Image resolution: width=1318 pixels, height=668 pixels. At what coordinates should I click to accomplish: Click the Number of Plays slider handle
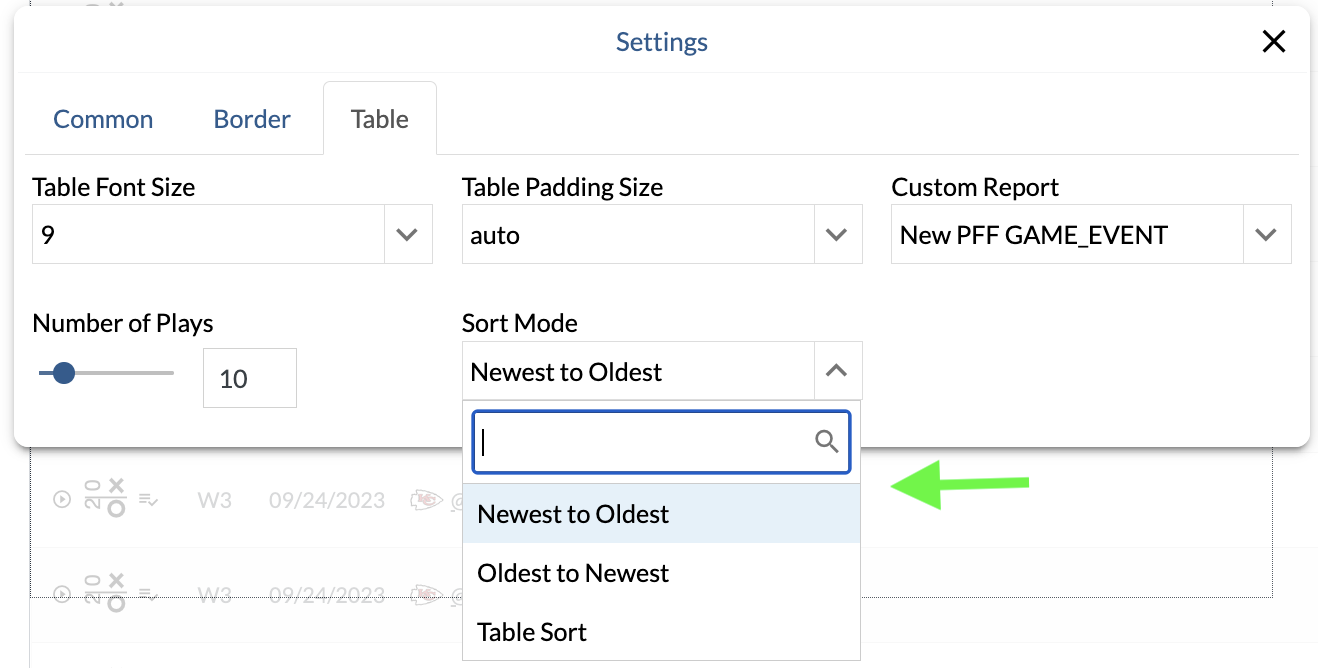[64, 373]
